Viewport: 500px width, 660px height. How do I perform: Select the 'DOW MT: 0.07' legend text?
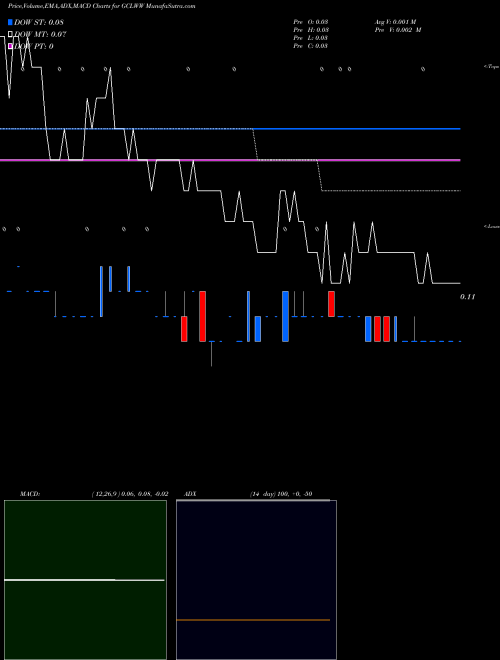(x=40, y=34)
